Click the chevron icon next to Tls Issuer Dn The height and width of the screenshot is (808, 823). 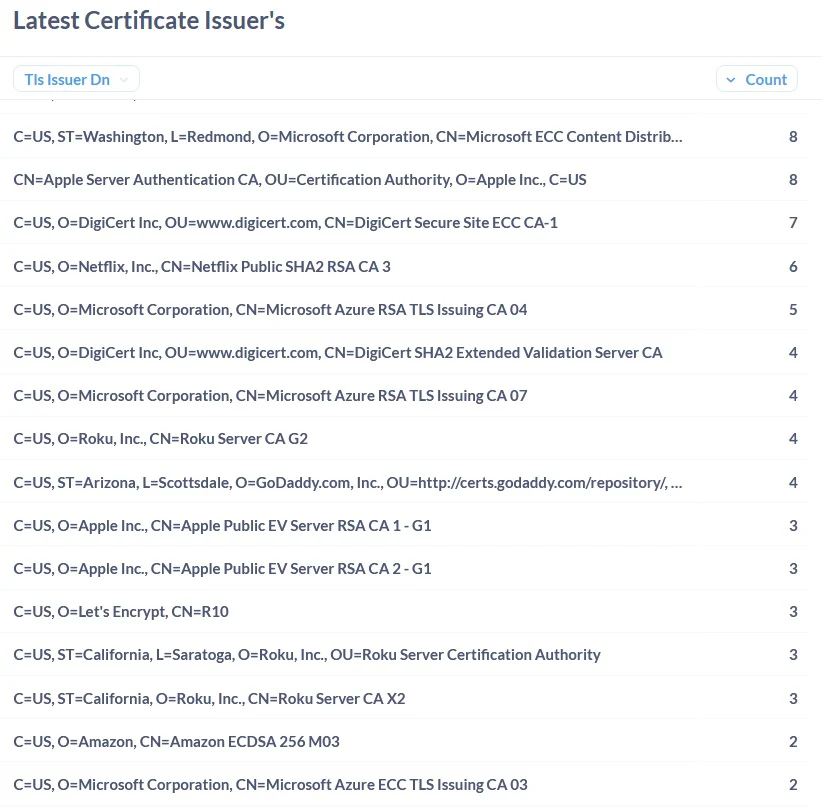[x=124, y=80]
